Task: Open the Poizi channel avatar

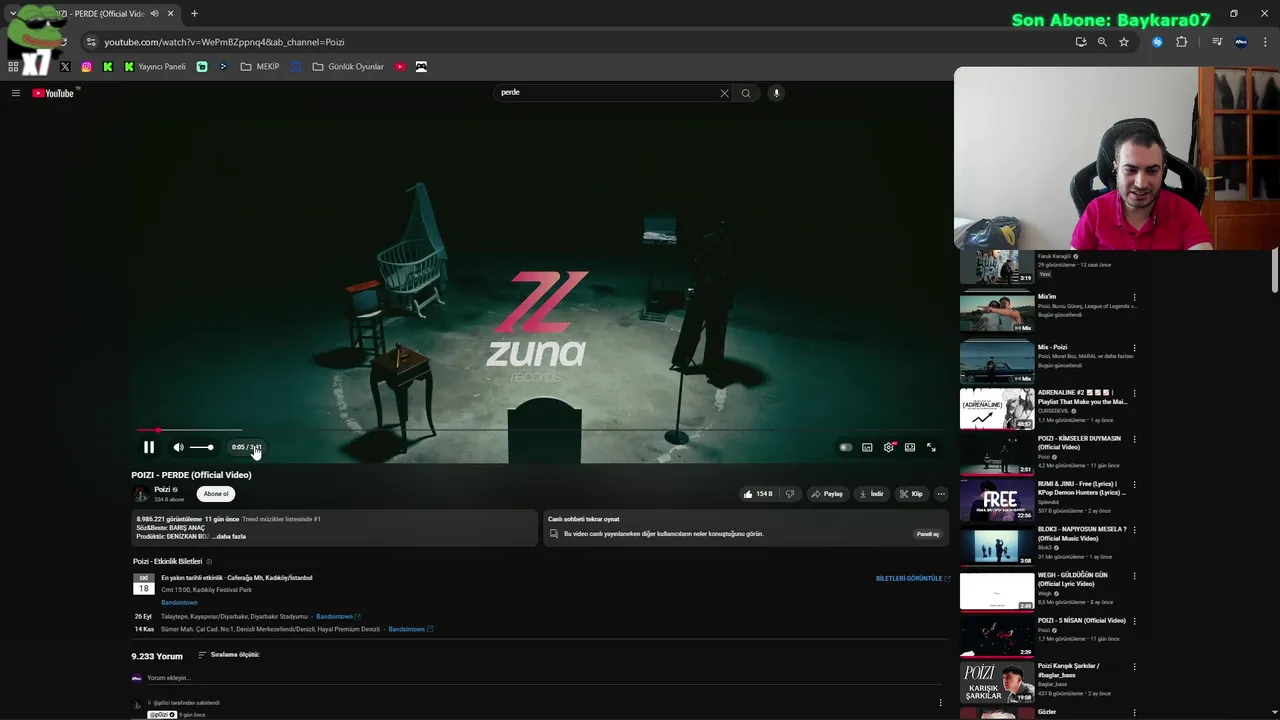Action: click(141, 494)
